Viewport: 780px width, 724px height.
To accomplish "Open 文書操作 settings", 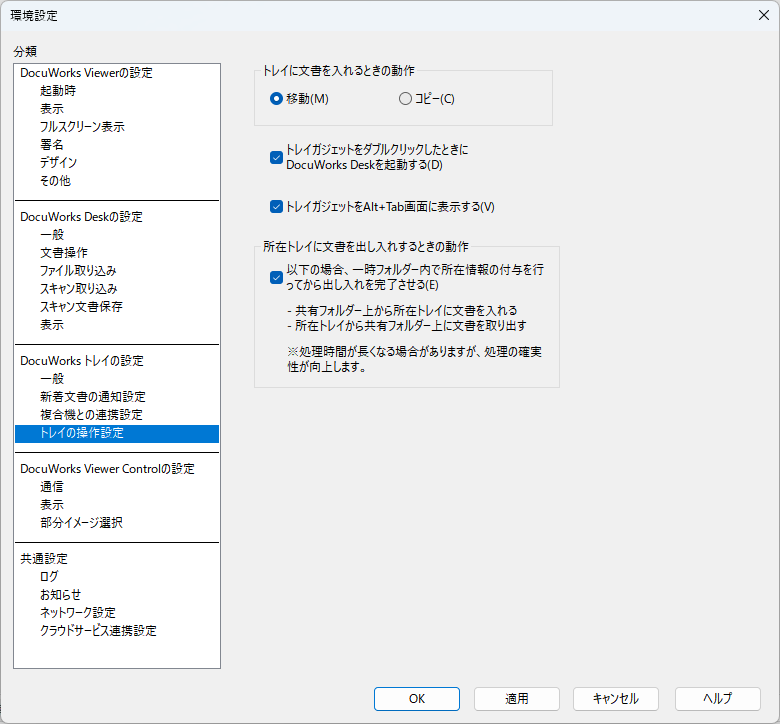I will point(64,252).
